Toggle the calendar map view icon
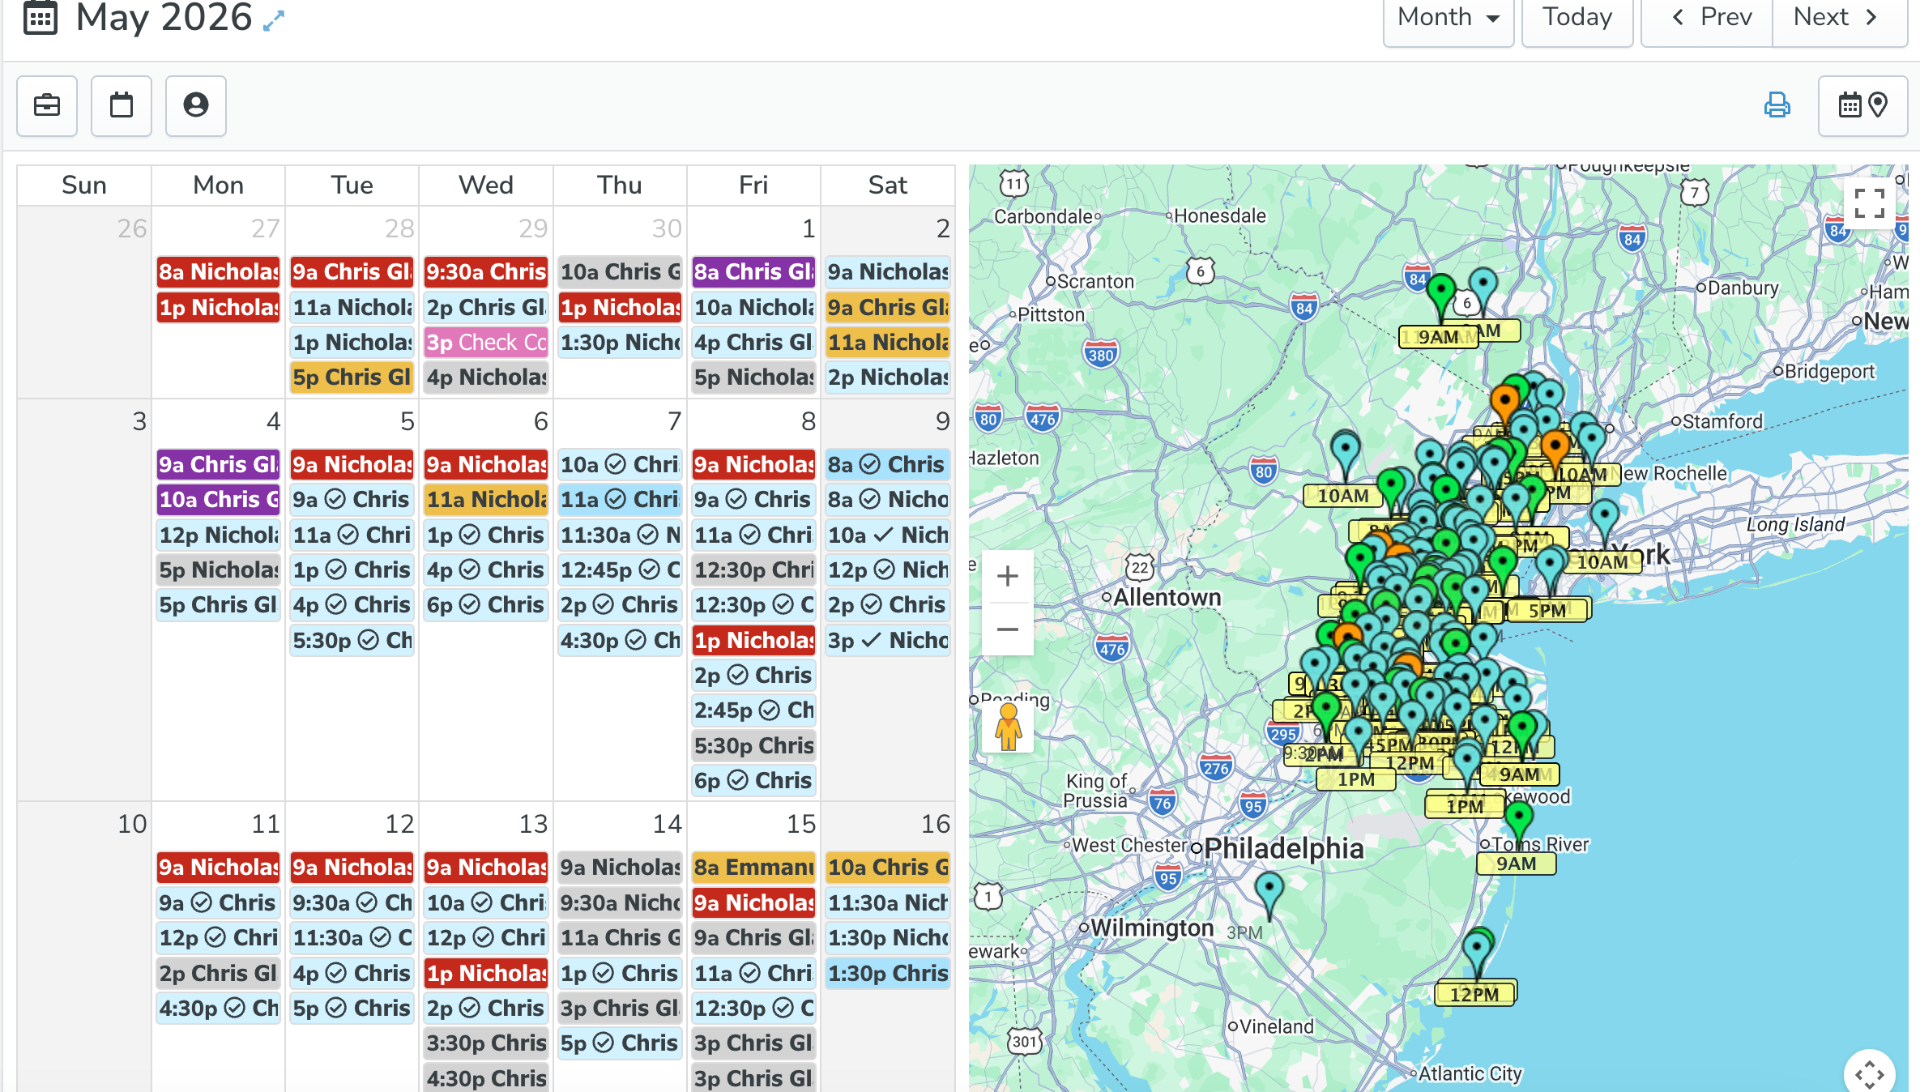Image resolution: width=1920 pixels, height=1092 pixels. click(x=1863, y=105)
